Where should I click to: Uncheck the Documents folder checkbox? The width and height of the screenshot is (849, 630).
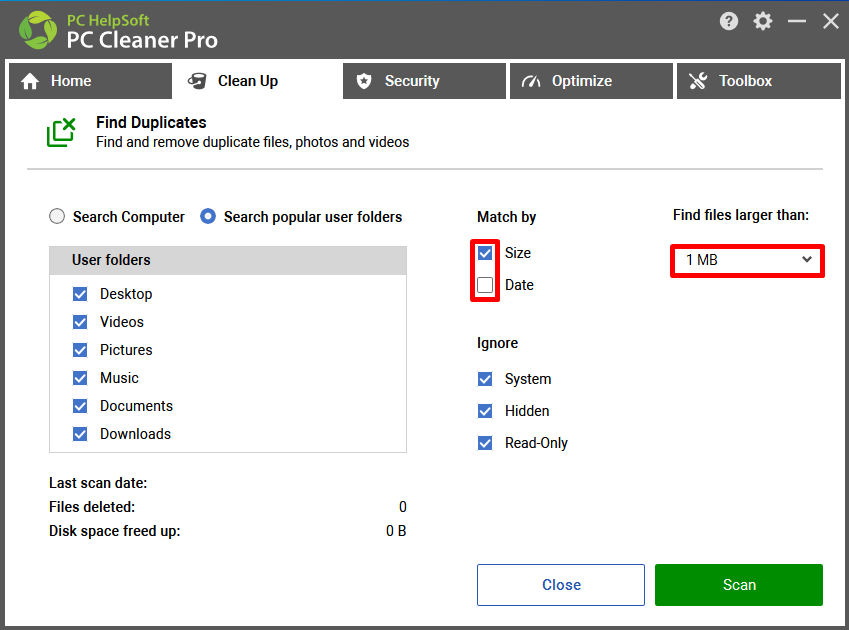pos(80,406)
